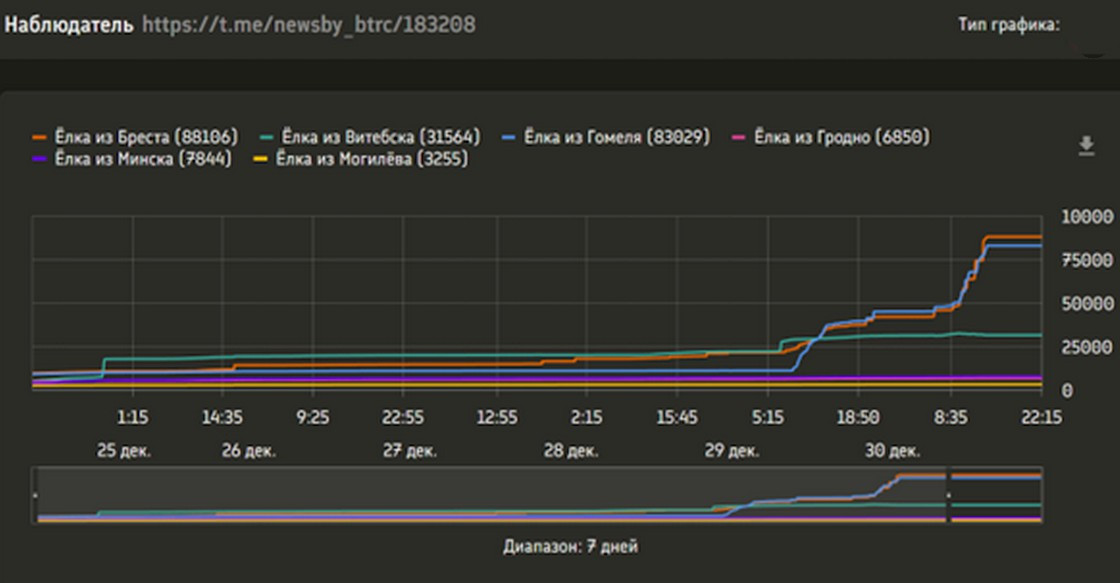The height and width of the screenshot is (583, 1120).
Task: Toggle the Ёлка из Минска series in the legend
Action: point(132,159)
